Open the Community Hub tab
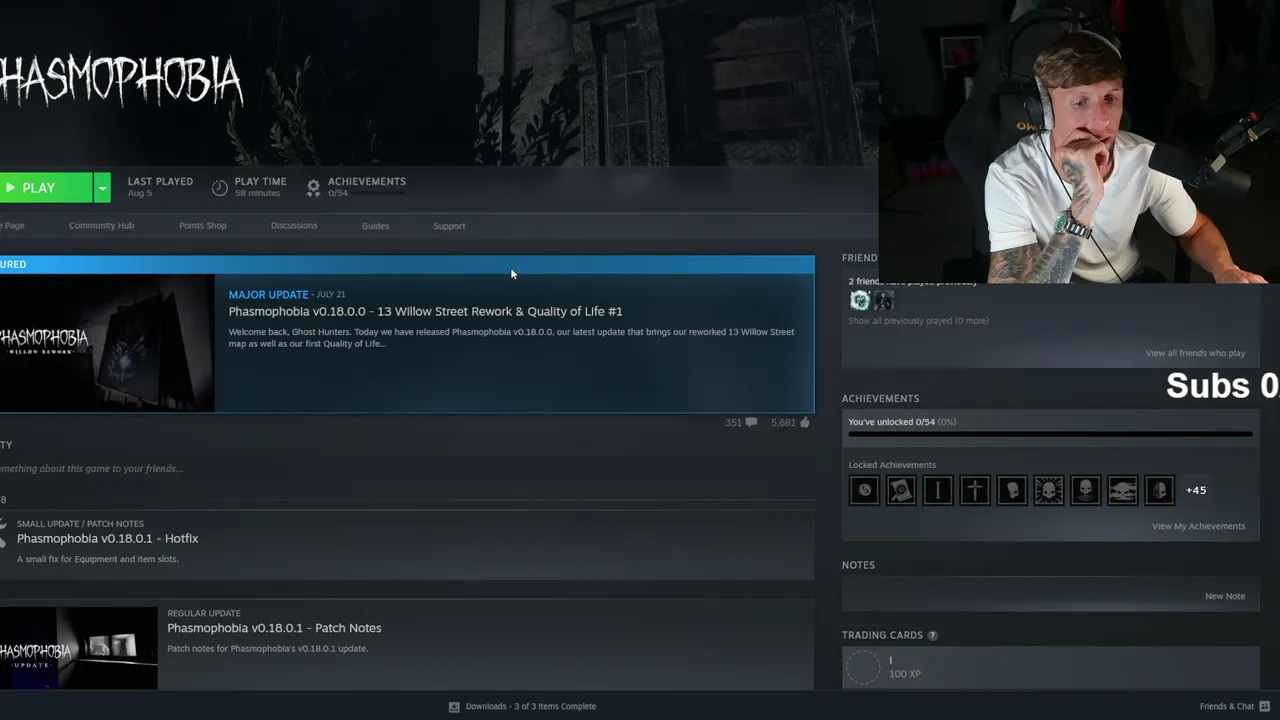The width and height of the screenshot is (1280, 720). tap(101, 226)
